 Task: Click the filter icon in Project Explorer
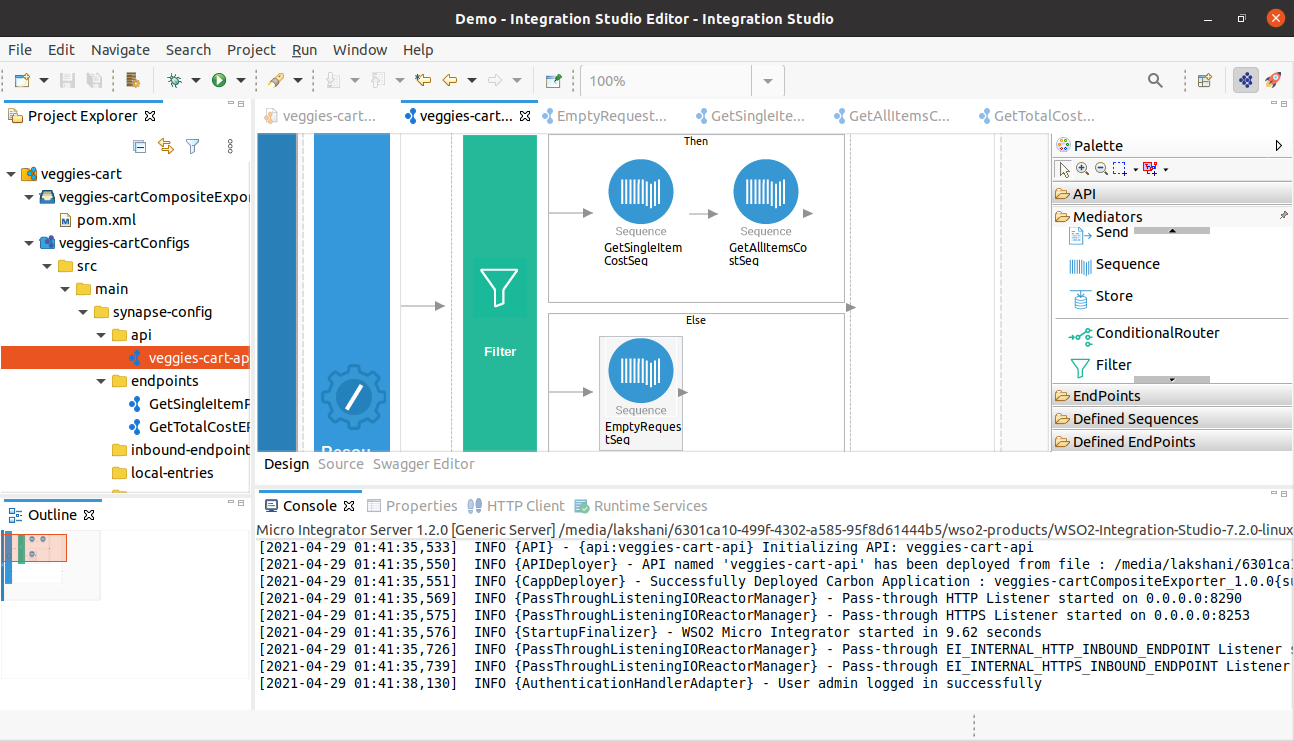tap(193, 146)
